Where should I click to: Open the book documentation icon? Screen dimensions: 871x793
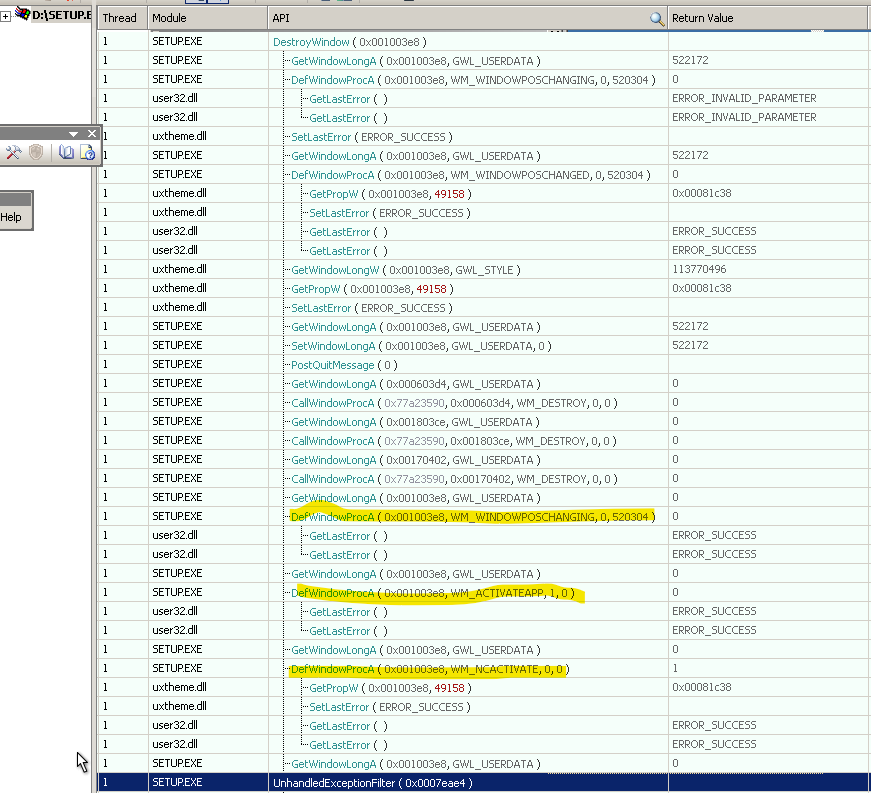[x=66, y=152]
